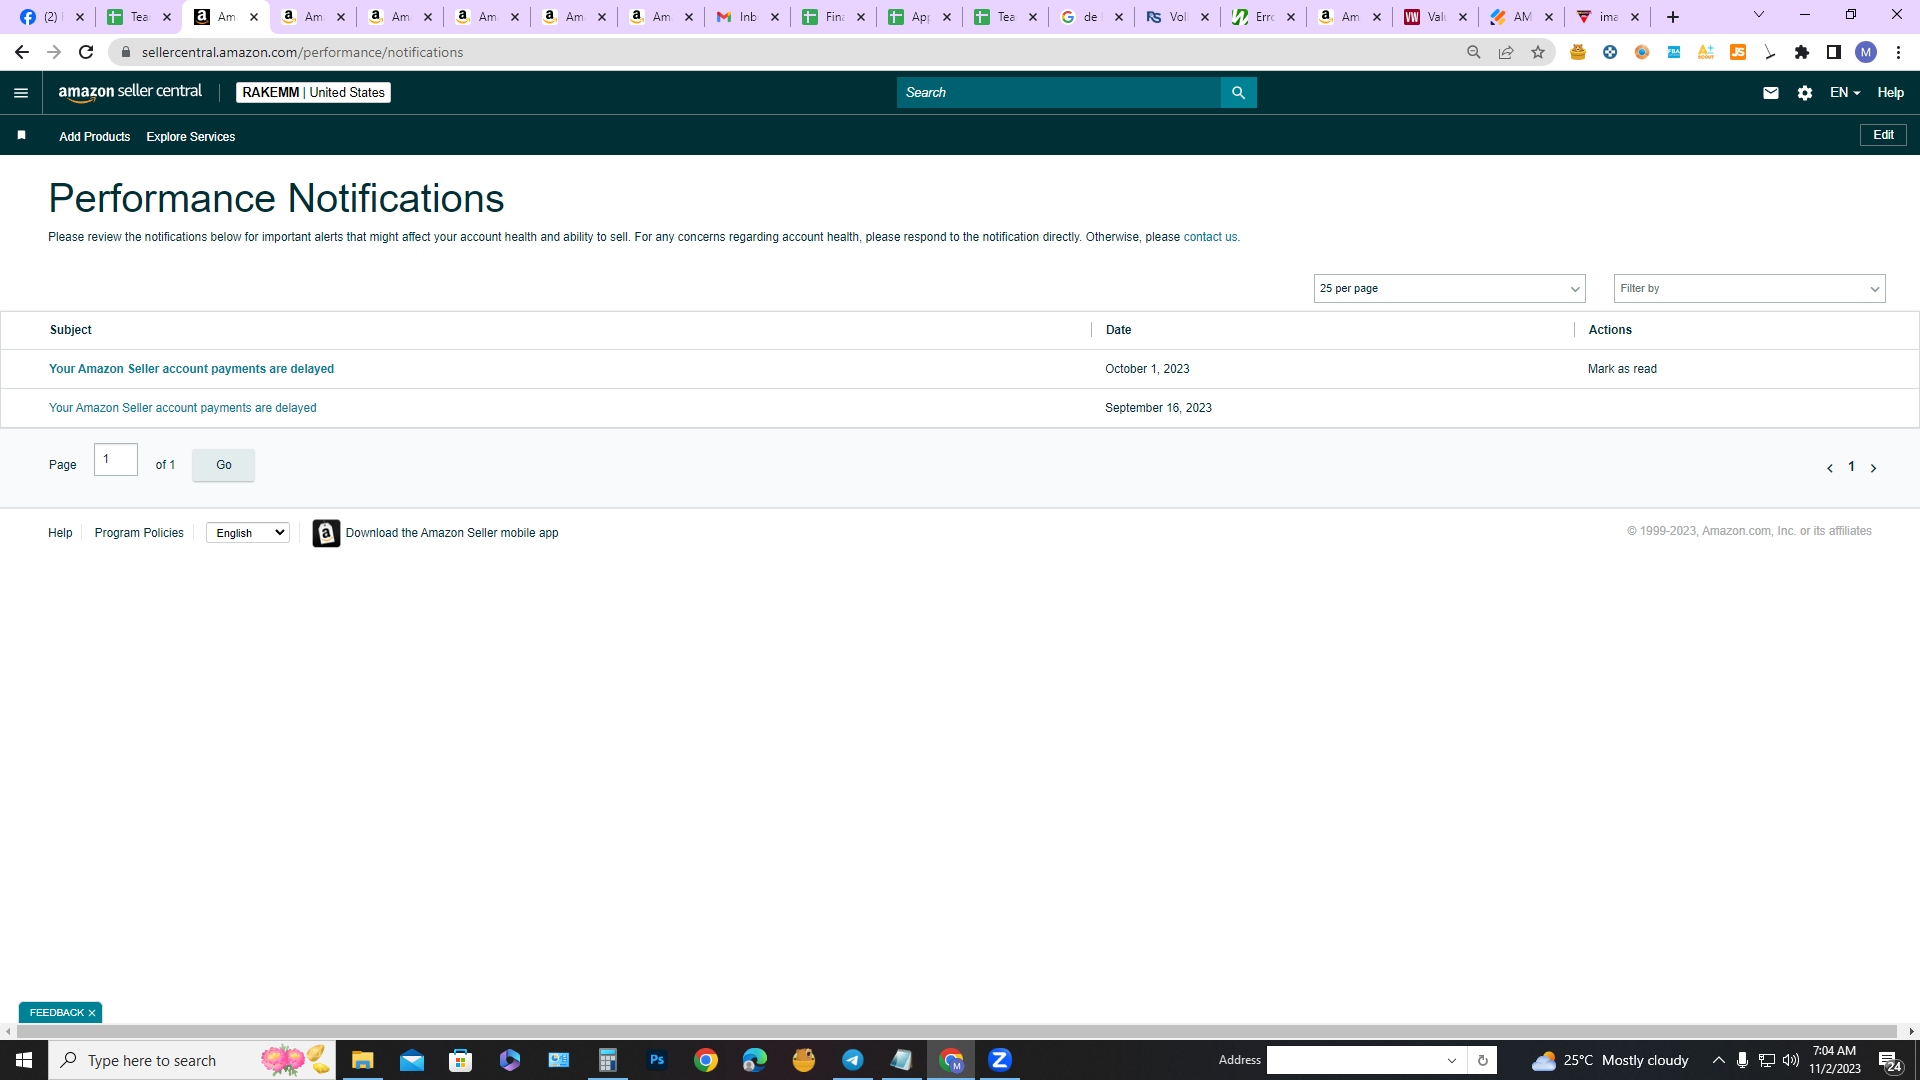Click the Subject column header
The width and height of the screenshot is (1920, 1080).
71,330
